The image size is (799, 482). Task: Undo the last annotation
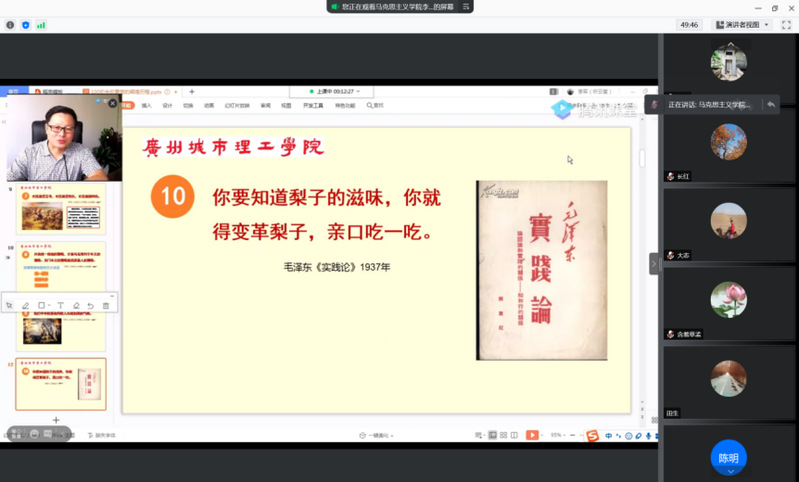(91, 306)
